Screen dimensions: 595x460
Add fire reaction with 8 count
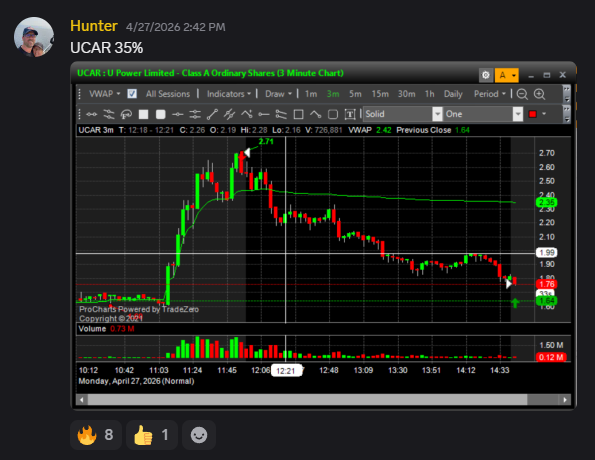coord(96,435)
